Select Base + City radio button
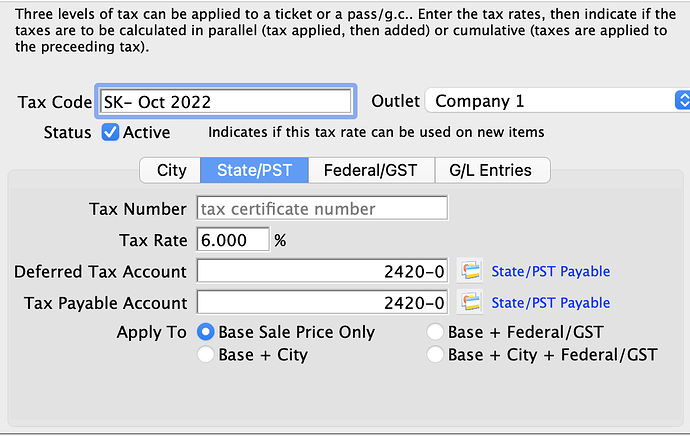The image size is (690, 436). [x=206, y=354]
